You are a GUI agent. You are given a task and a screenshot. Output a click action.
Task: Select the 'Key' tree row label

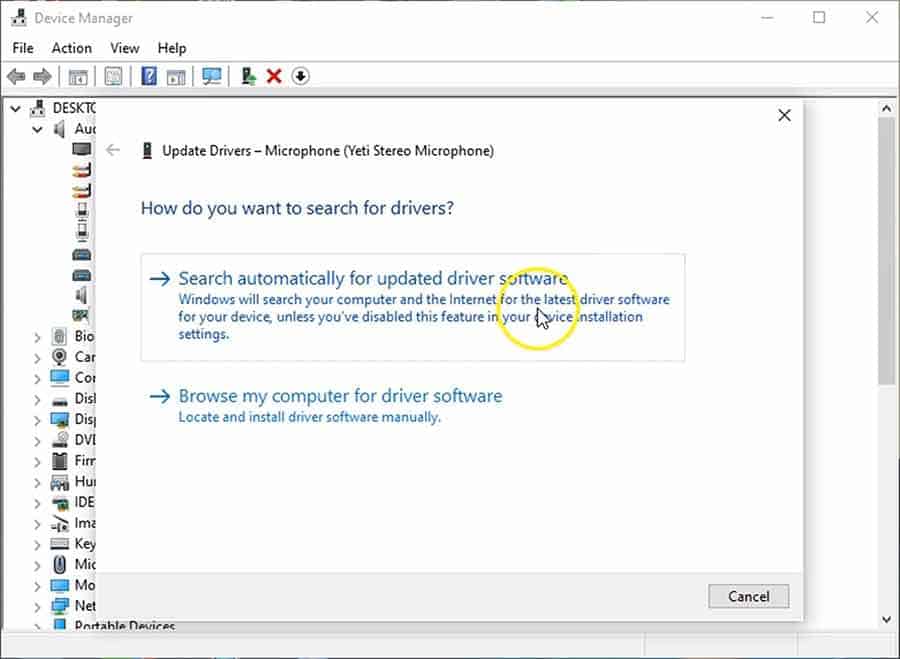[85, 544]
